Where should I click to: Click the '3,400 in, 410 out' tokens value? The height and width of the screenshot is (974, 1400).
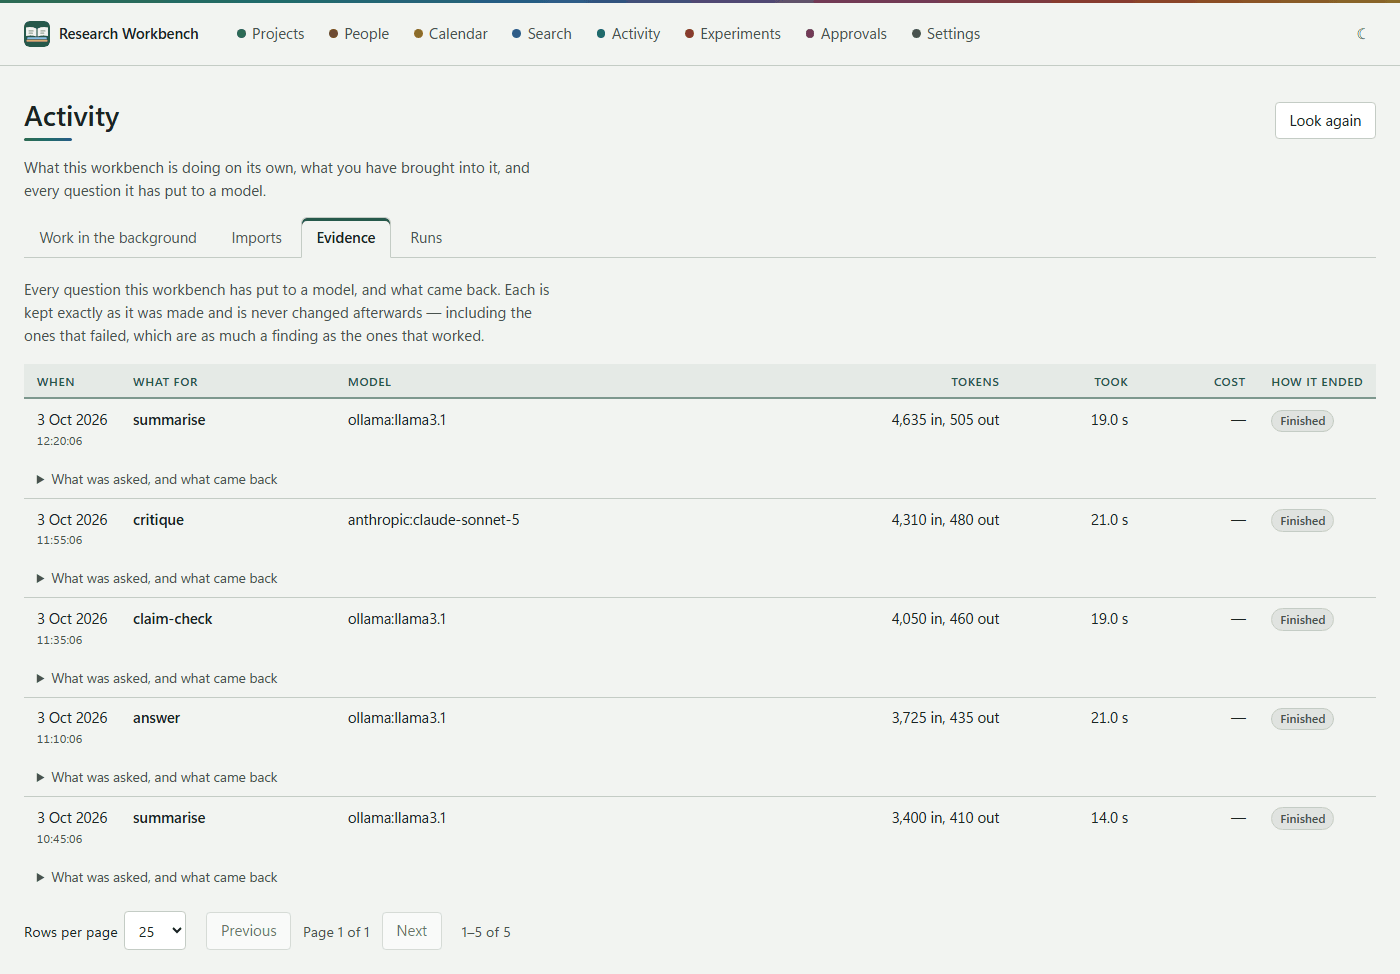click(945, 818)
